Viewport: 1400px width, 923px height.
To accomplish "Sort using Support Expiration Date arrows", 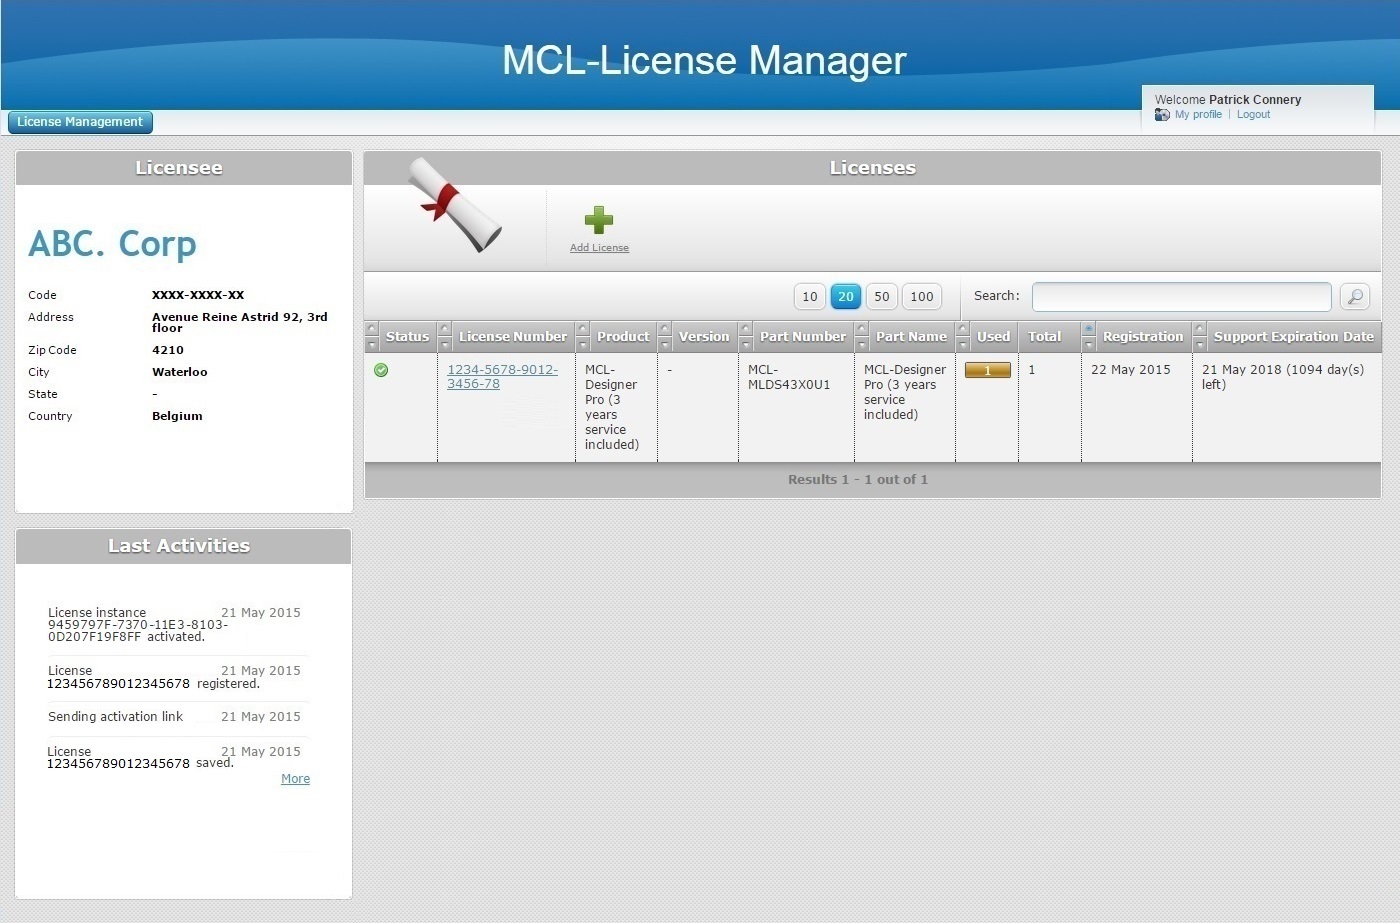I will click(x=1200, y=337).
